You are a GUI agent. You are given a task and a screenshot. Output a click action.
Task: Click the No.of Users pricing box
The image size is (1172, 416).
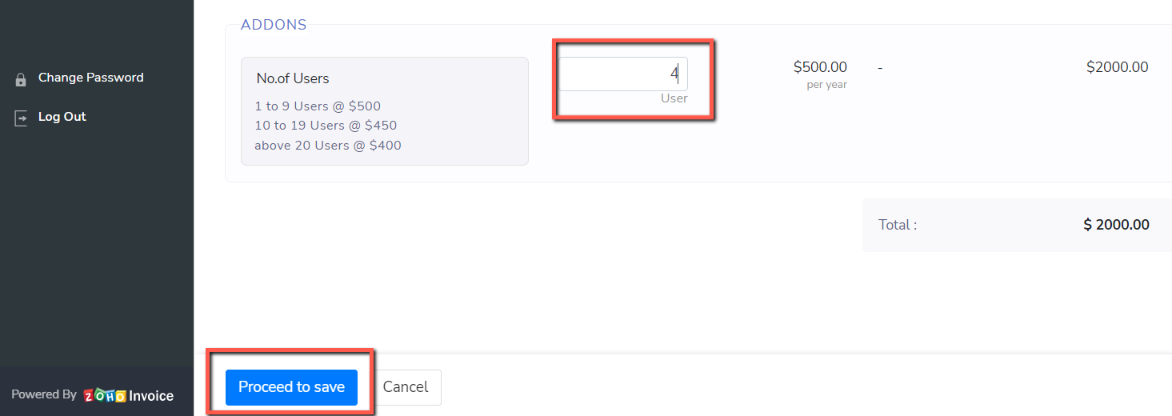(384, 111)
